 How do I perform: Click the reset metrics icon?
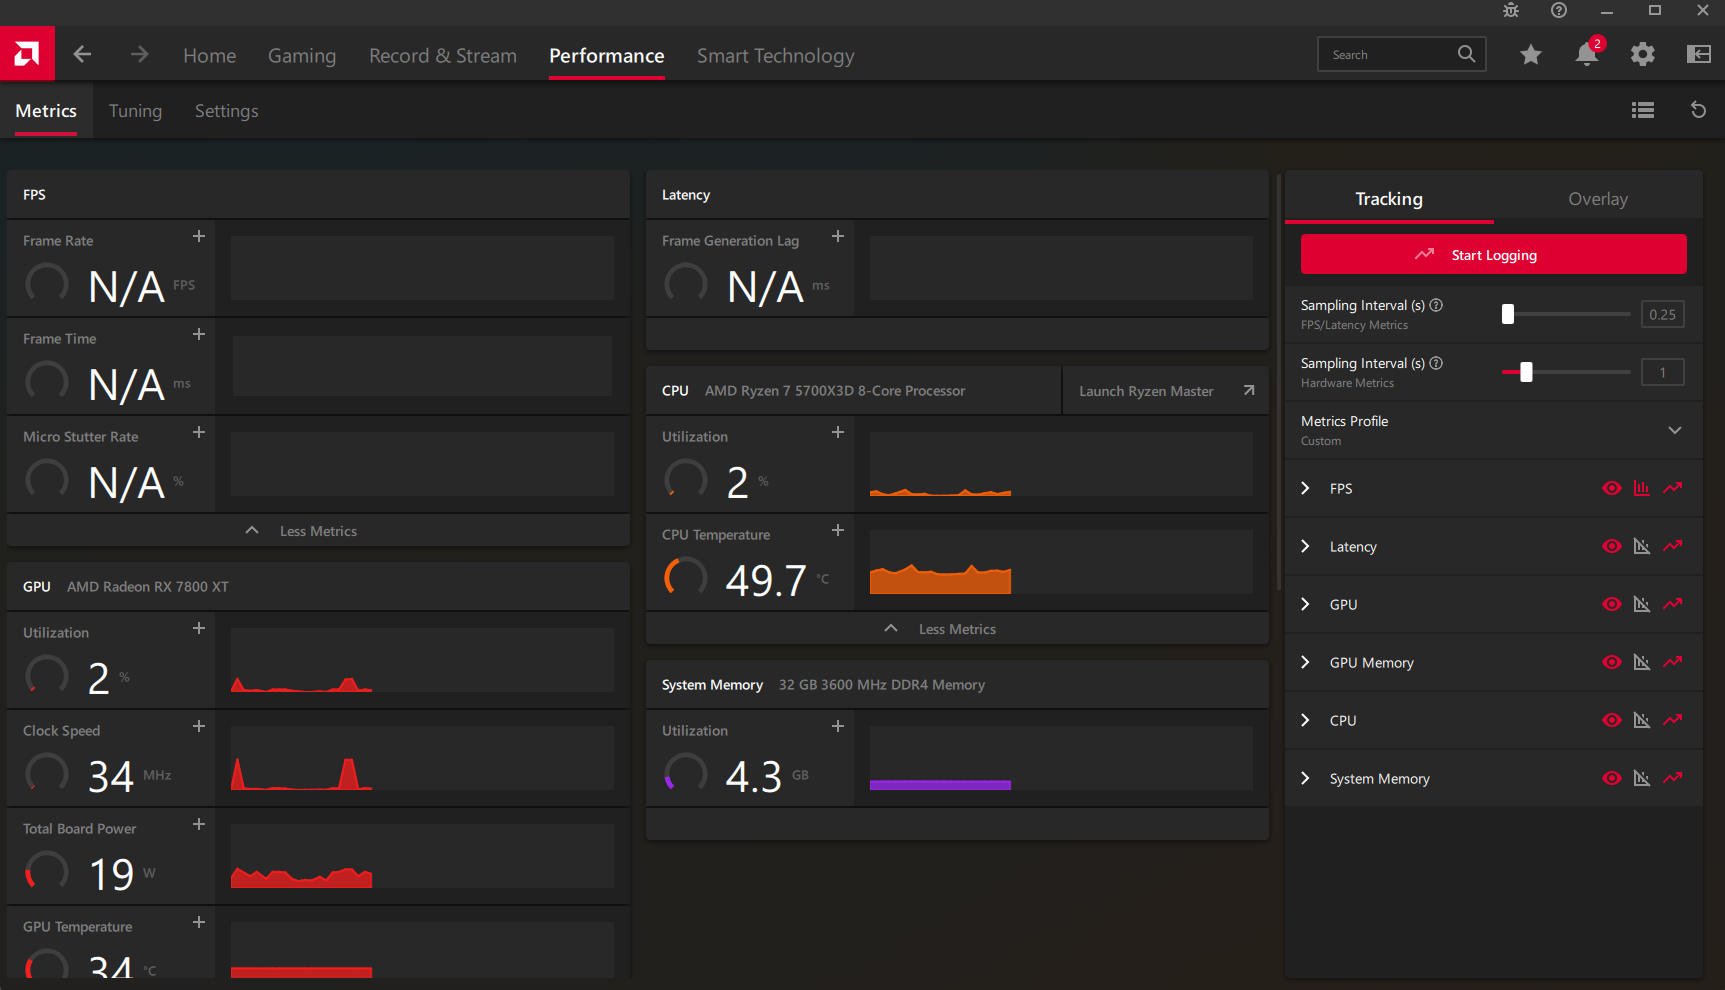[1698, 110]
